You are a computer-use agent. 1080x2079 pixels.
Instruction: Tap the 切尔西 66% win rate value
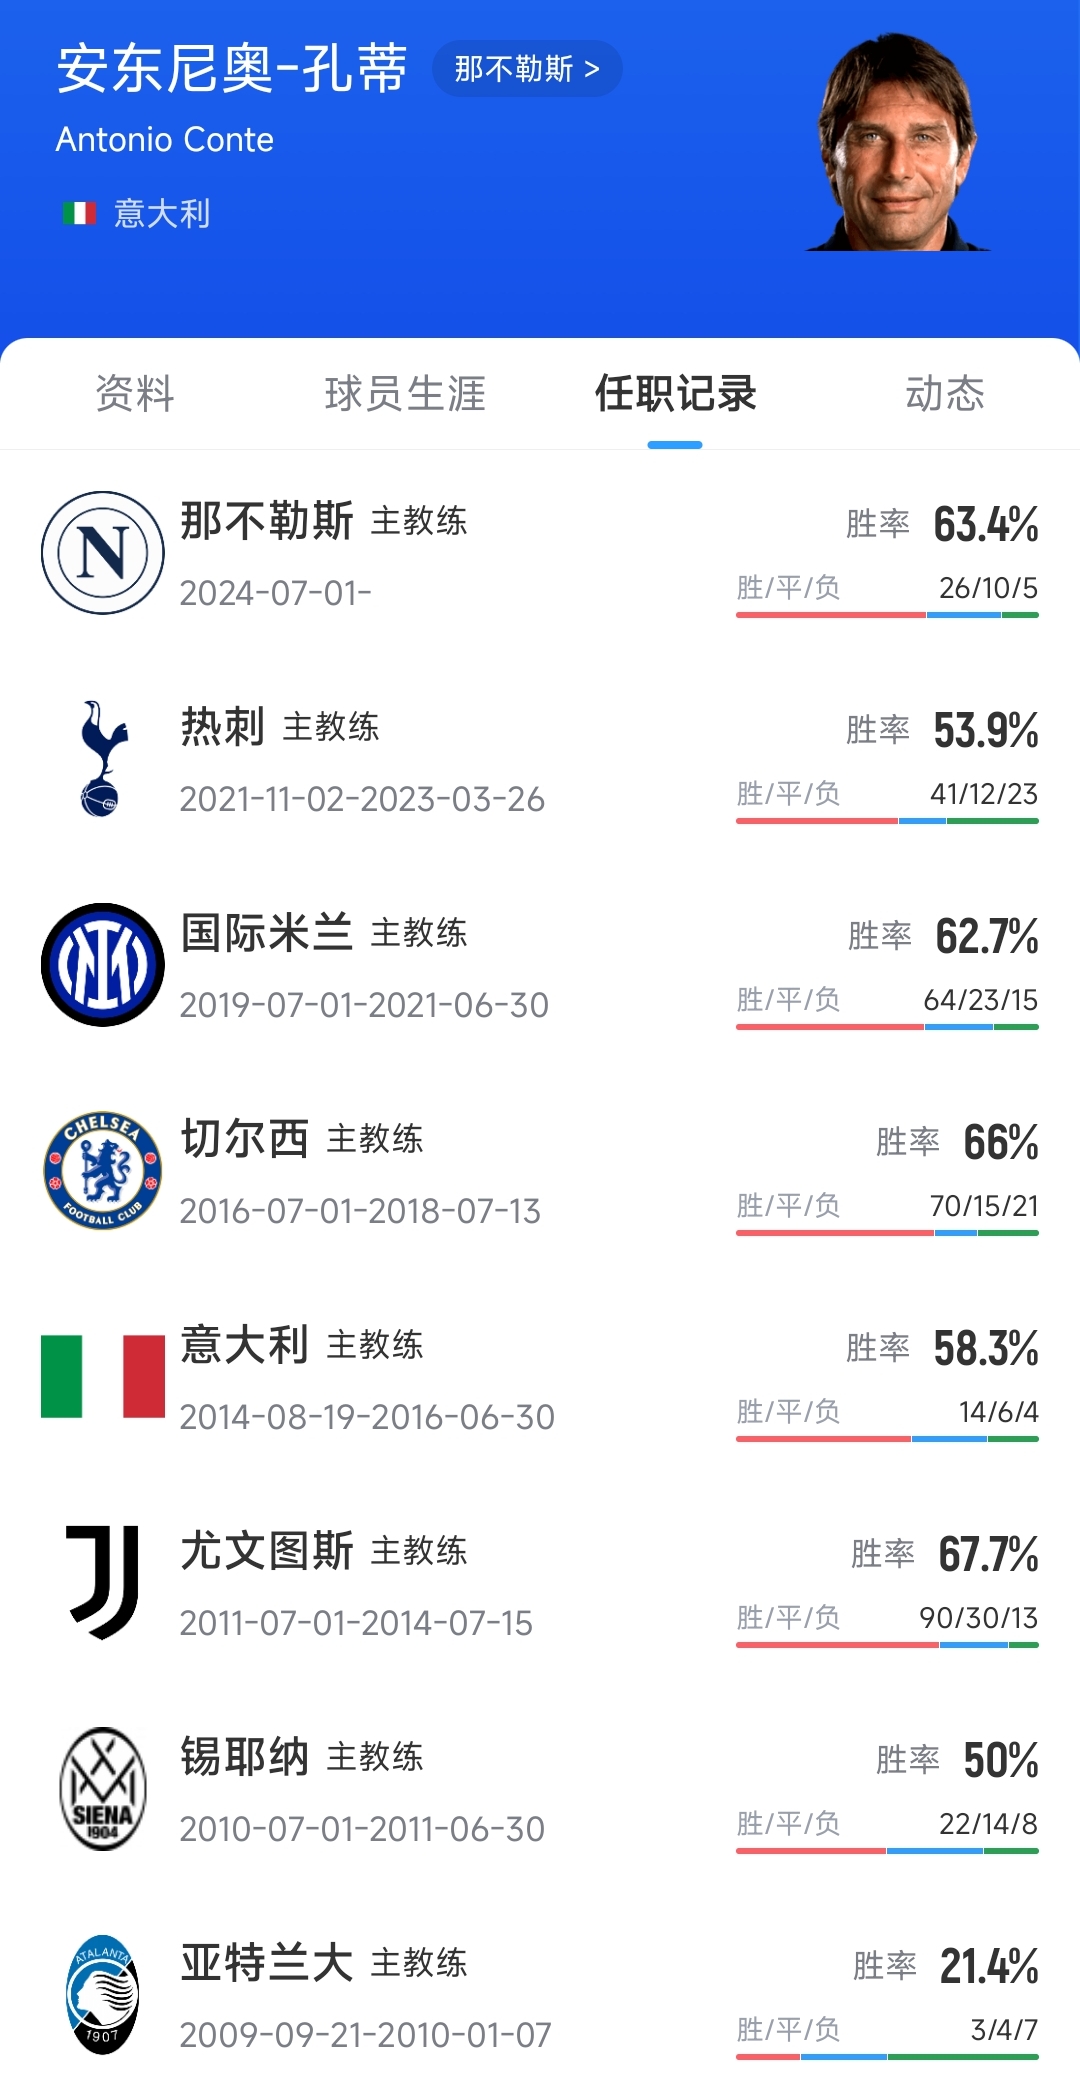tap(1000, 1142)
